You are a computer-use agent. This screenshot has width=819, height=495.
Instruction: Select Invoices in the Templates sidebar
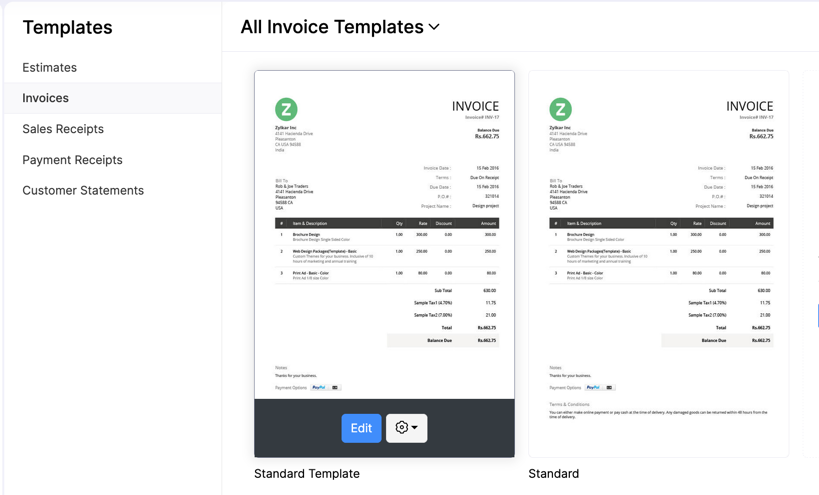point(46,98)
